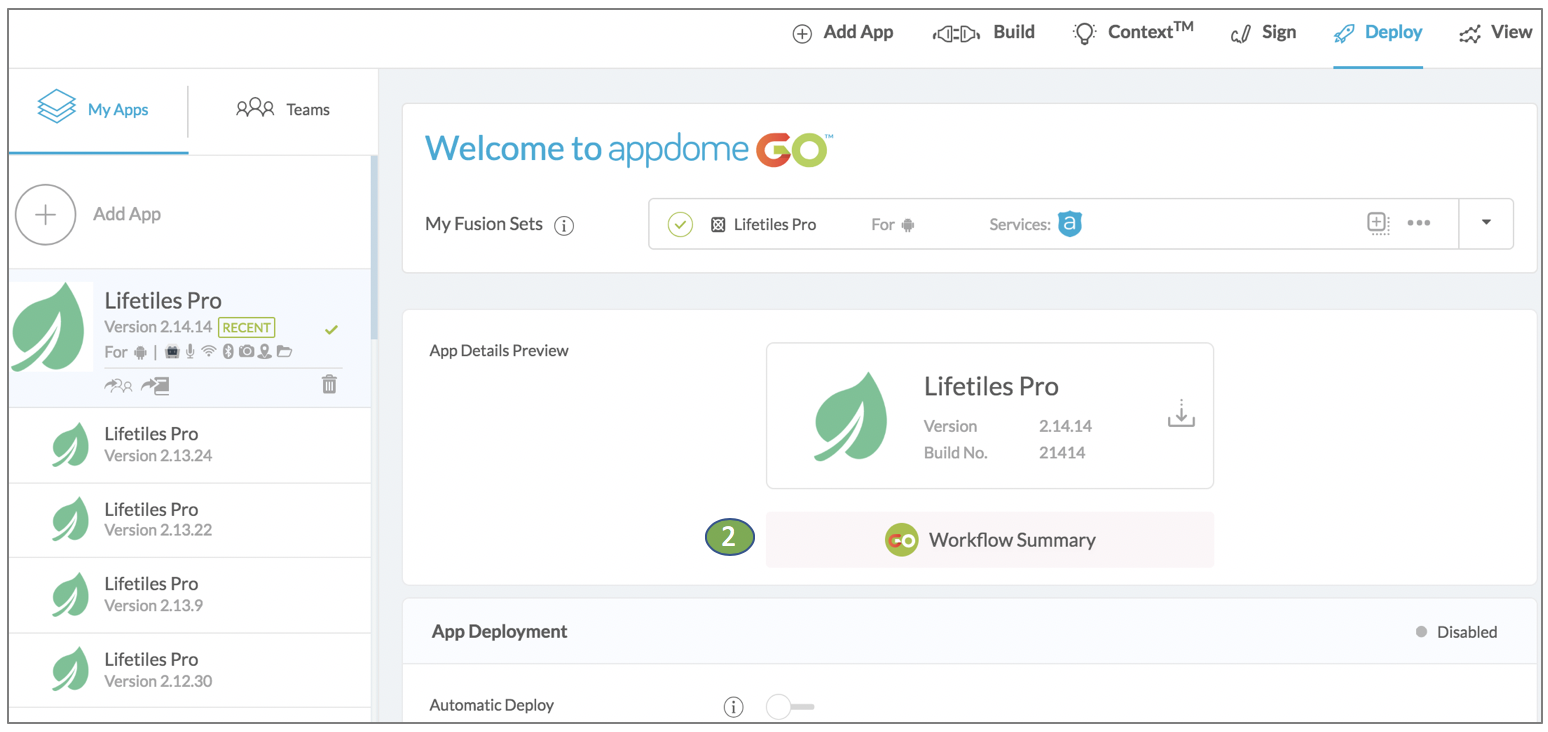This screenshot has width=1548, height=732.
Task: Click the circular plus Add App button in sidebar
Action: 45,214
